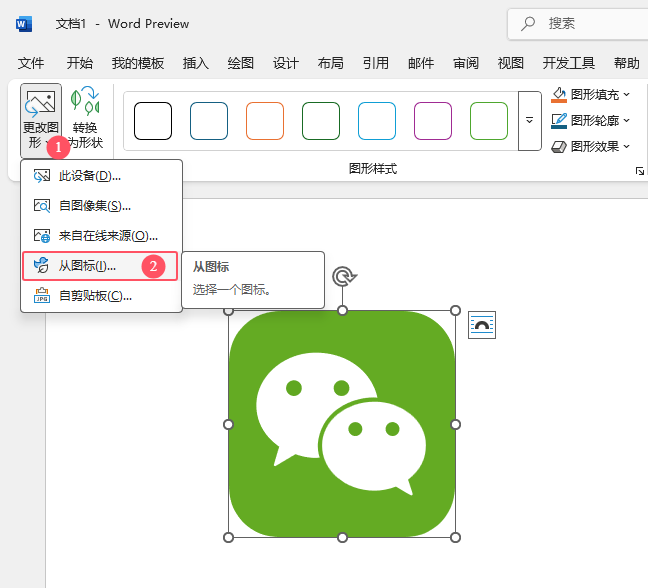Switch to the Design (设计) tab
This screenshot has height=588, width=648.
(286, 63)
